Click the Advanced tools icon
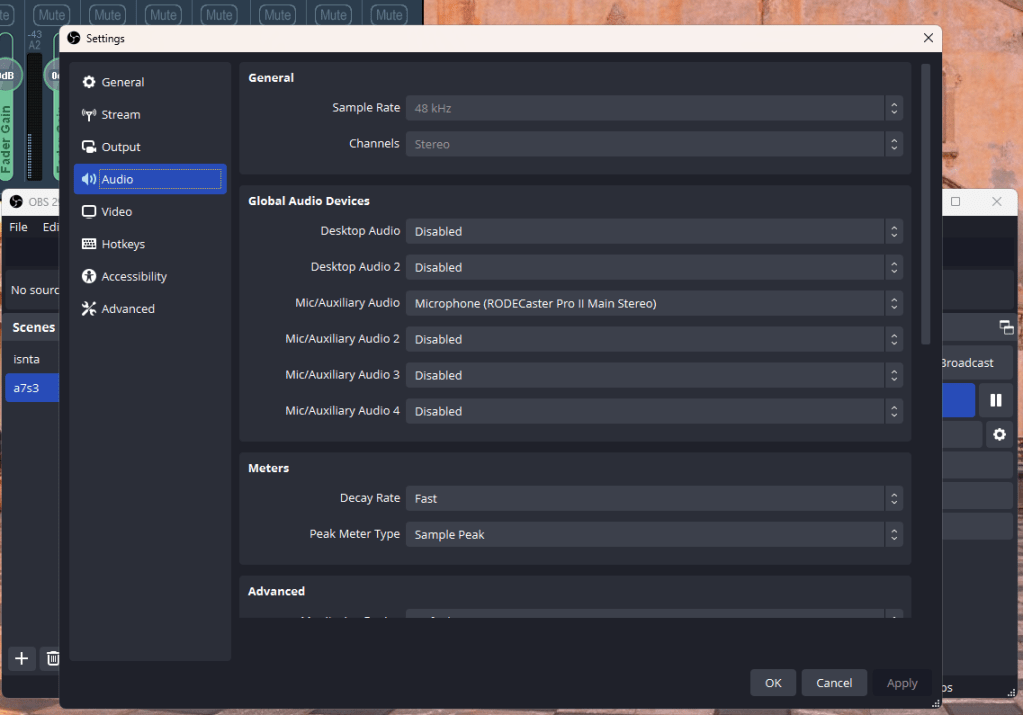1023x715 pixels. (89, 309)
